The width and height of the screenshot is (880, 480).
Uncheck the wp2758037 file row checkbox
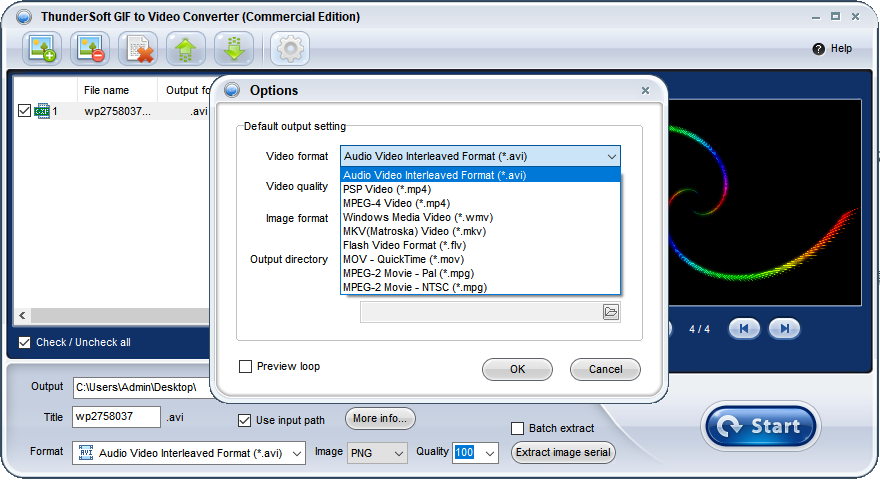coord(24,111)
